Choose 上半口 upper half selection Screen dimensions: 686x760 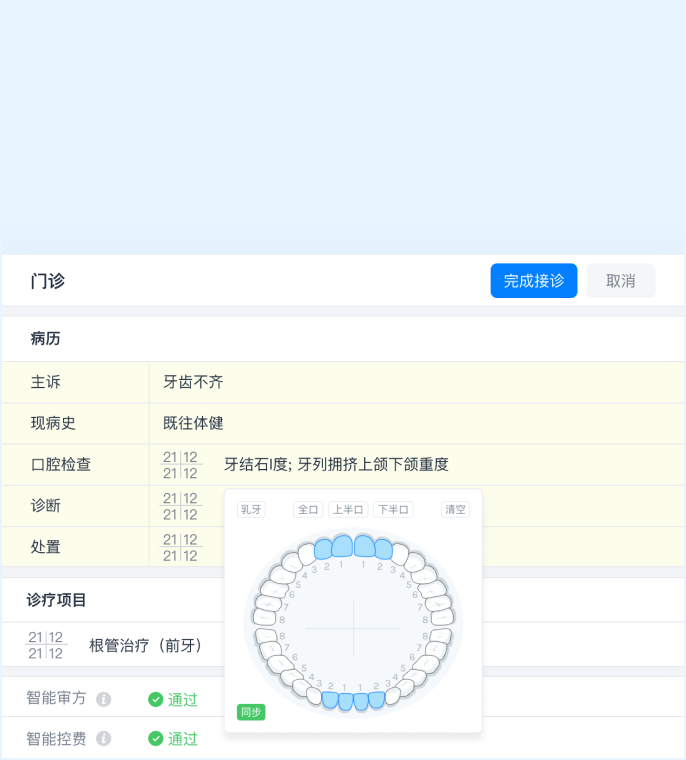348,509
